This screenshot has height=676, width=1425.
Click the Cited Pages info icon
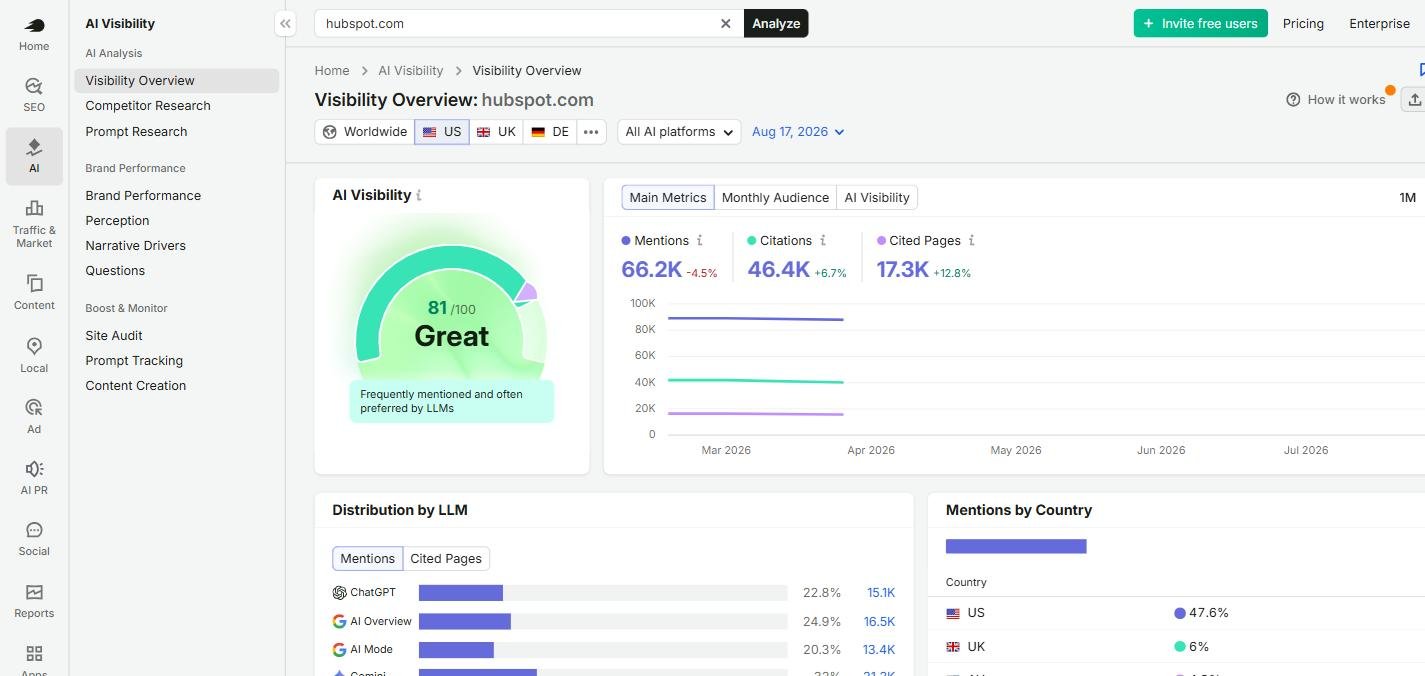point(972,240)
